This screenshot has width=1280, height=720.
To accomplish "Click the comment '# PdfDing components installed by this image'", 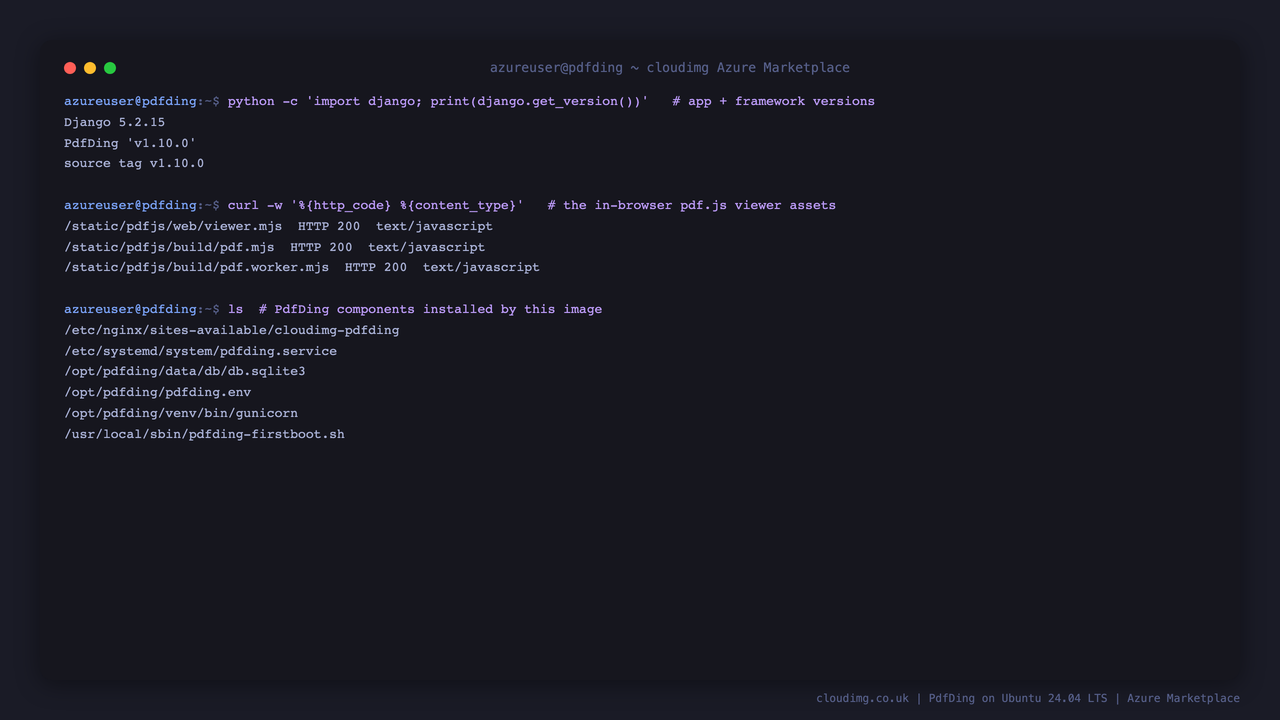I will pos(430,309).
